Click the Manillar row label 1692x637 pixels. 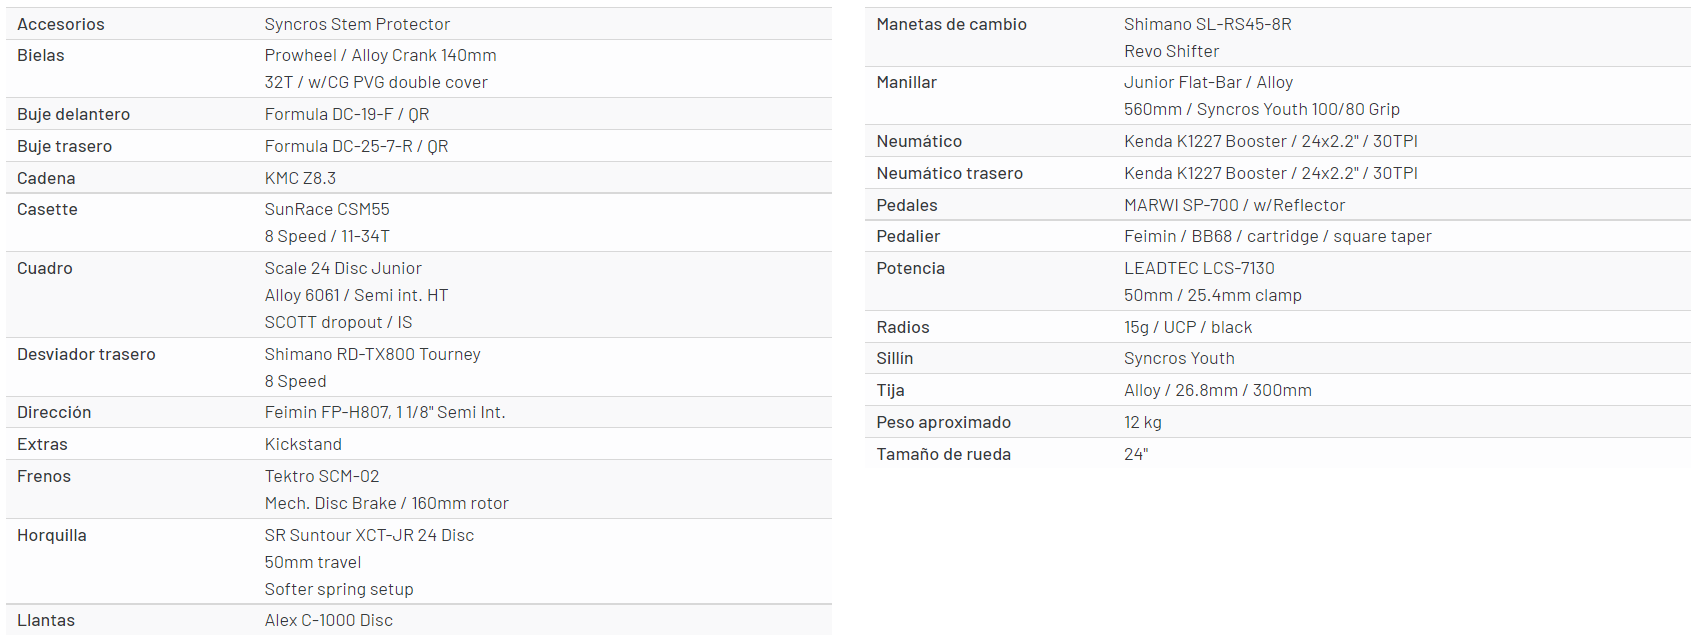point(906,82)
